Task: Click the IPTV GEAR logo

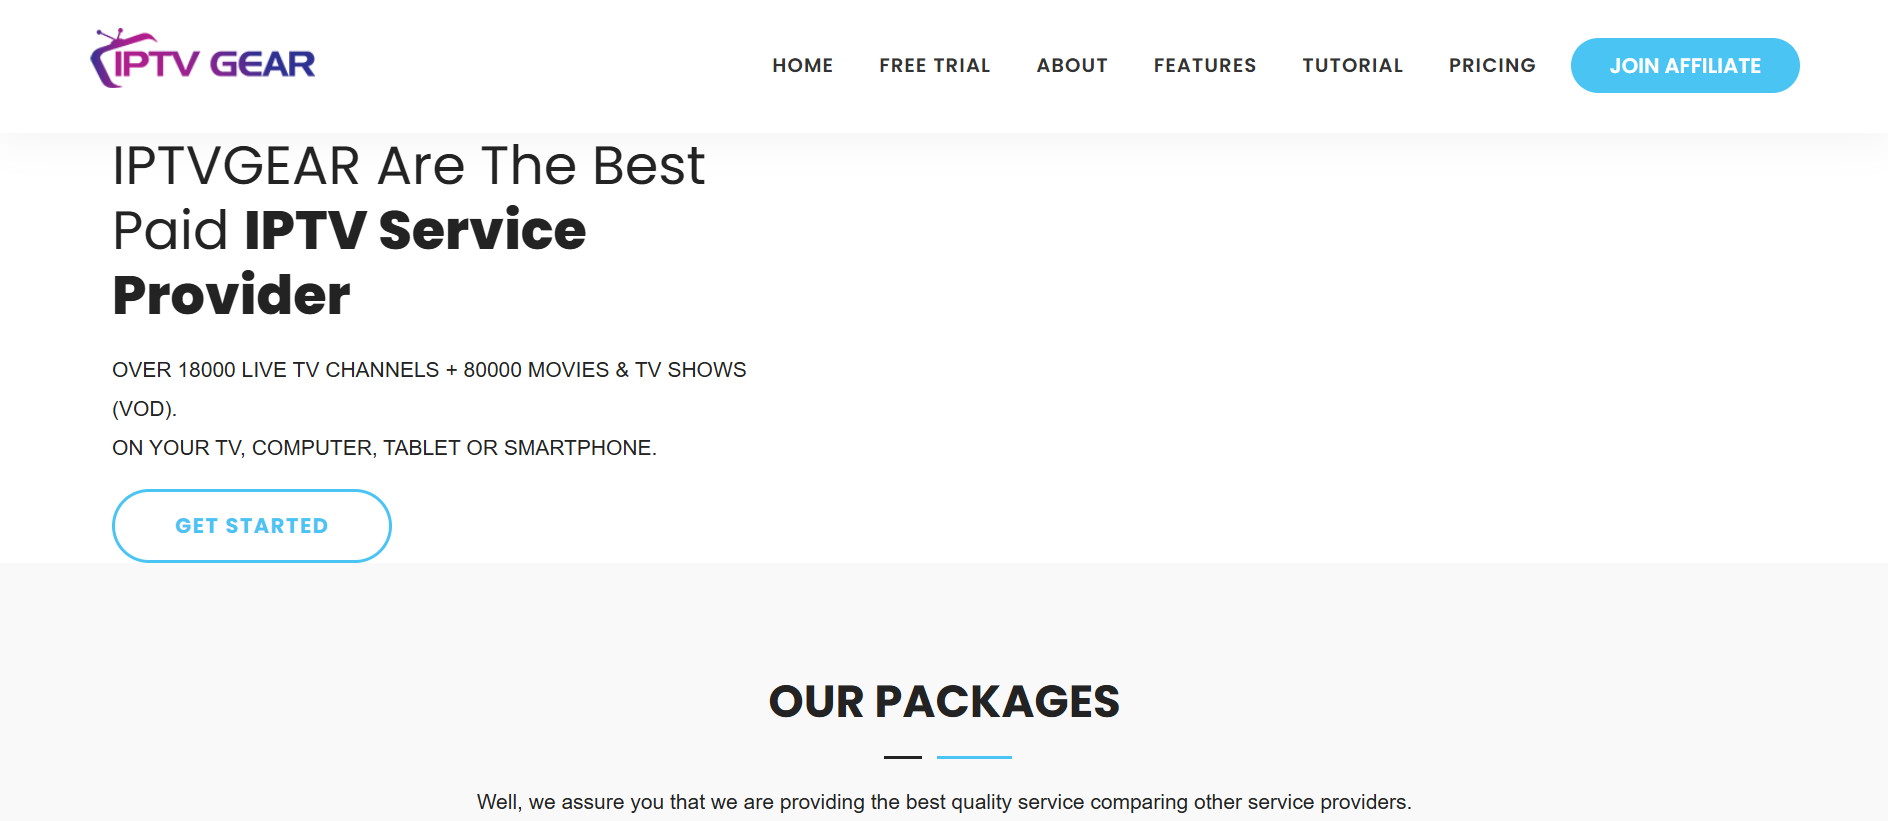Action: click(x=203, y=59)
